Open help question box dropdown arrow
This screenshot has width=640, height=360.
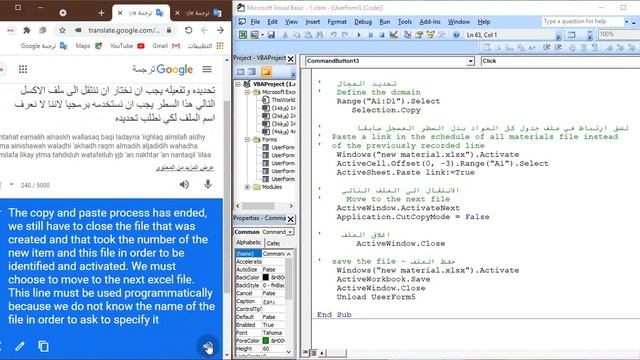pos(627,21)
